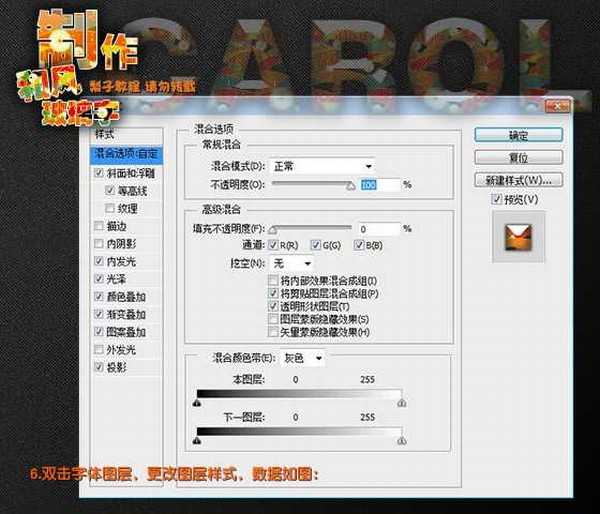The width and height of the screenshot is (600, 514).
Task: Click the white stop of 本图层 gradient bar
Action: 401,403
